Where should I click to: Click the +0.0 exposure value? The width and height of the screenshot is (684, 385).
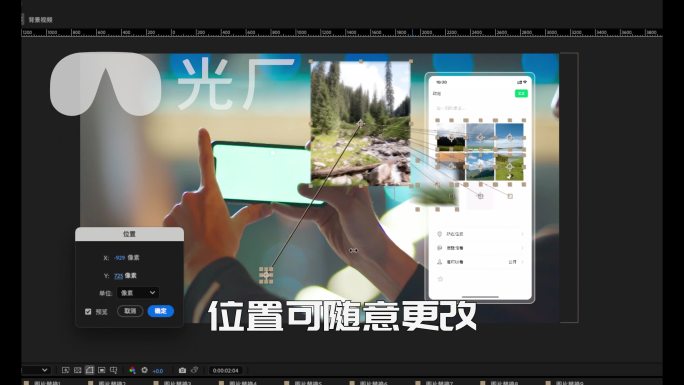158,371
